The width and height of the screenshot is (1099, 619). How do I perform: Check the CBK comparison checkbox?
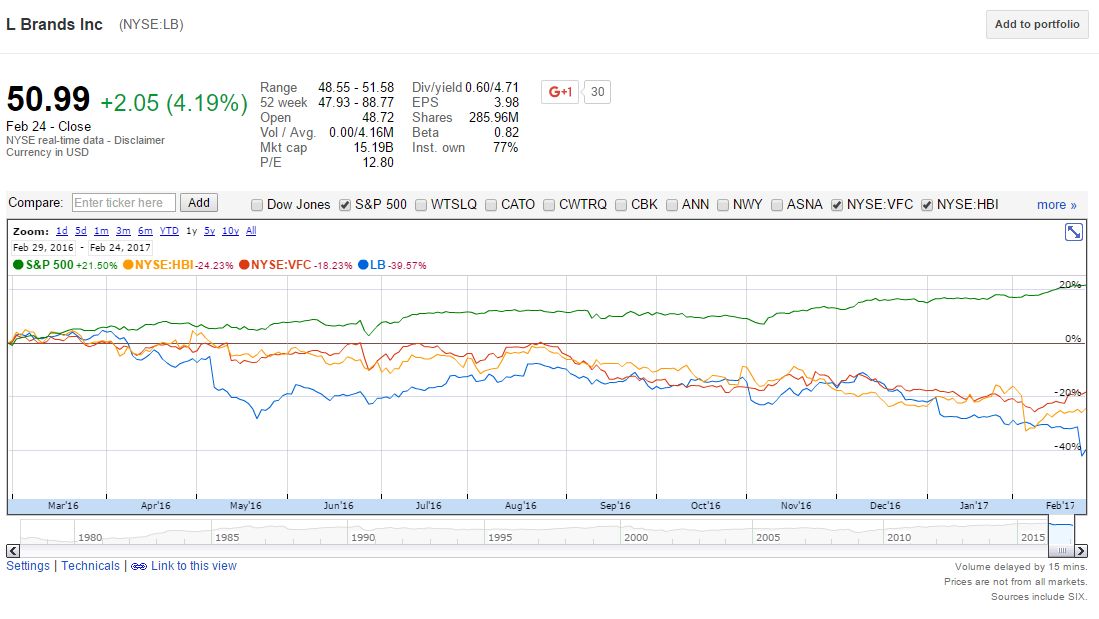click(621, 205)
